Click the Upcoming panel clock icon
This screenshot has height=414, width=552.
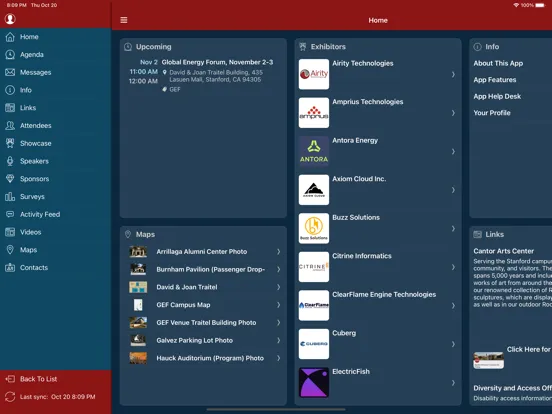click(x=128, y=47)
